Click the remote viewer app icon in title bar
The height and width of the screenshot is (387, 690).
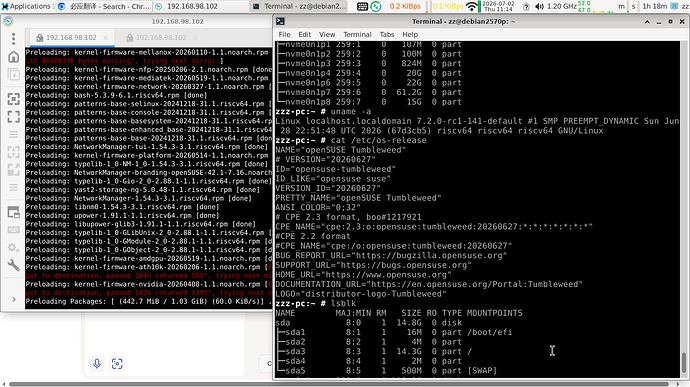point(8,21)
